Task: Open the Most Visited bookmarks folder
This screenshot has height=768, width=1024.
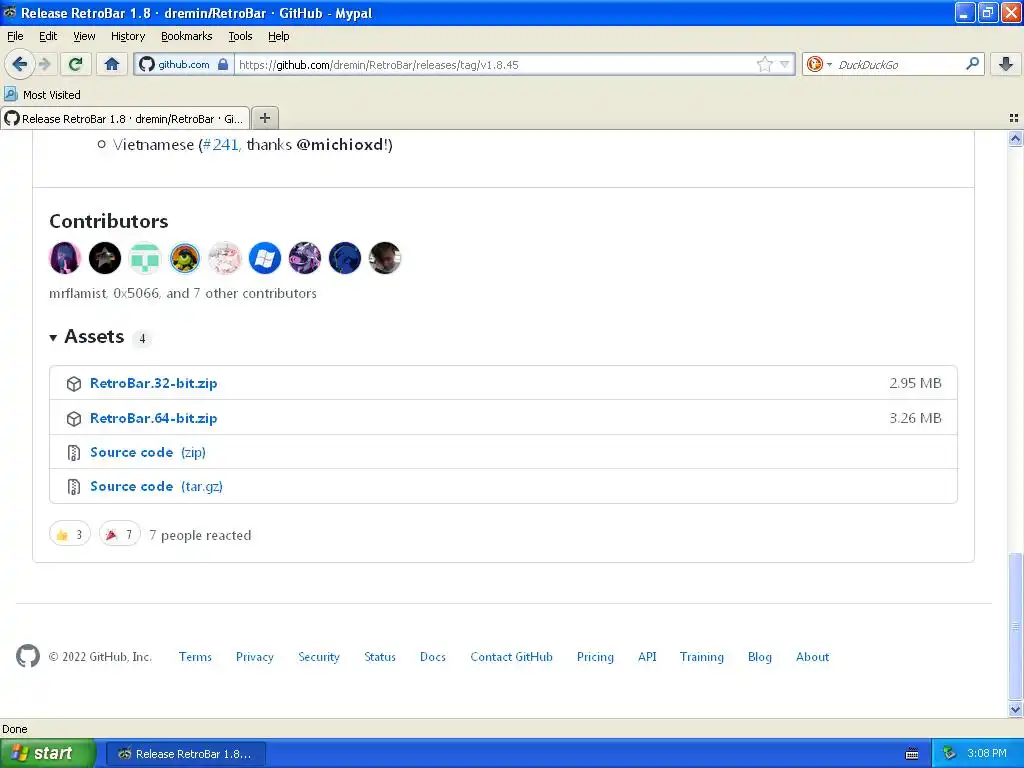Action: pos(42,95)
